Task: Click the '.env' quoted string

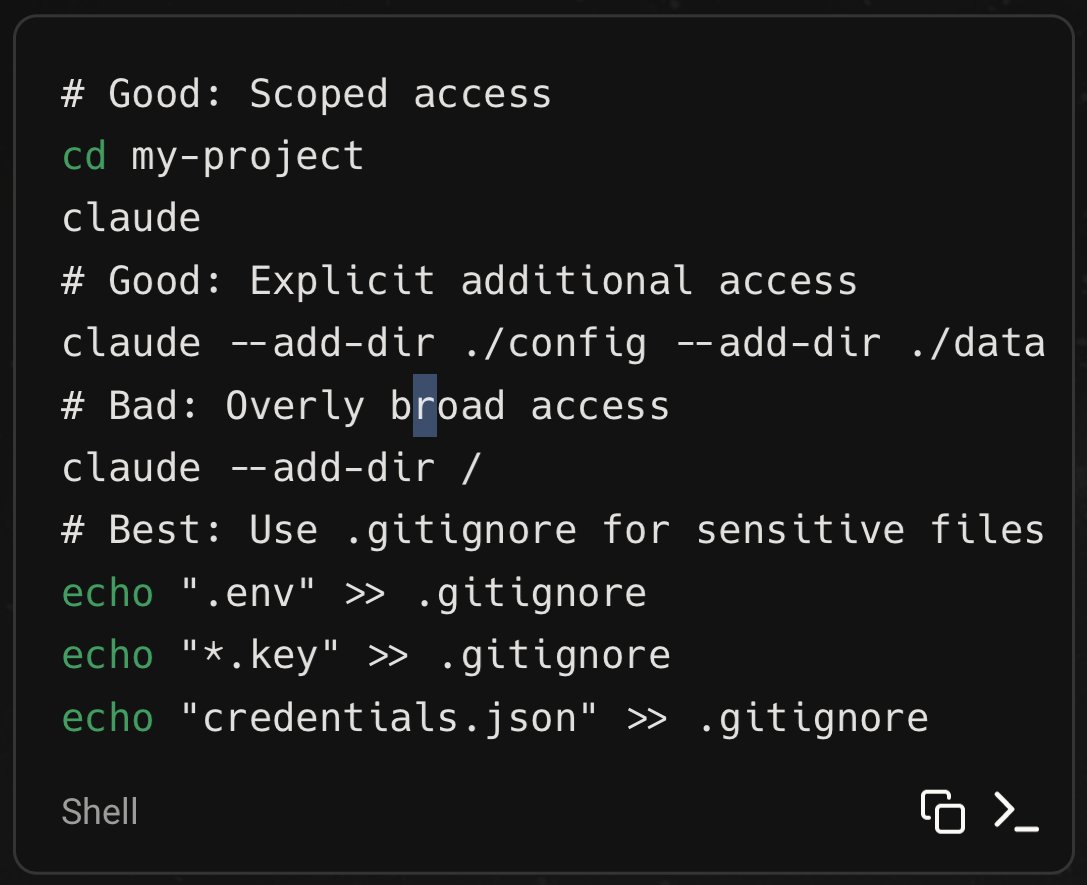Action: [x=248, y=593]
